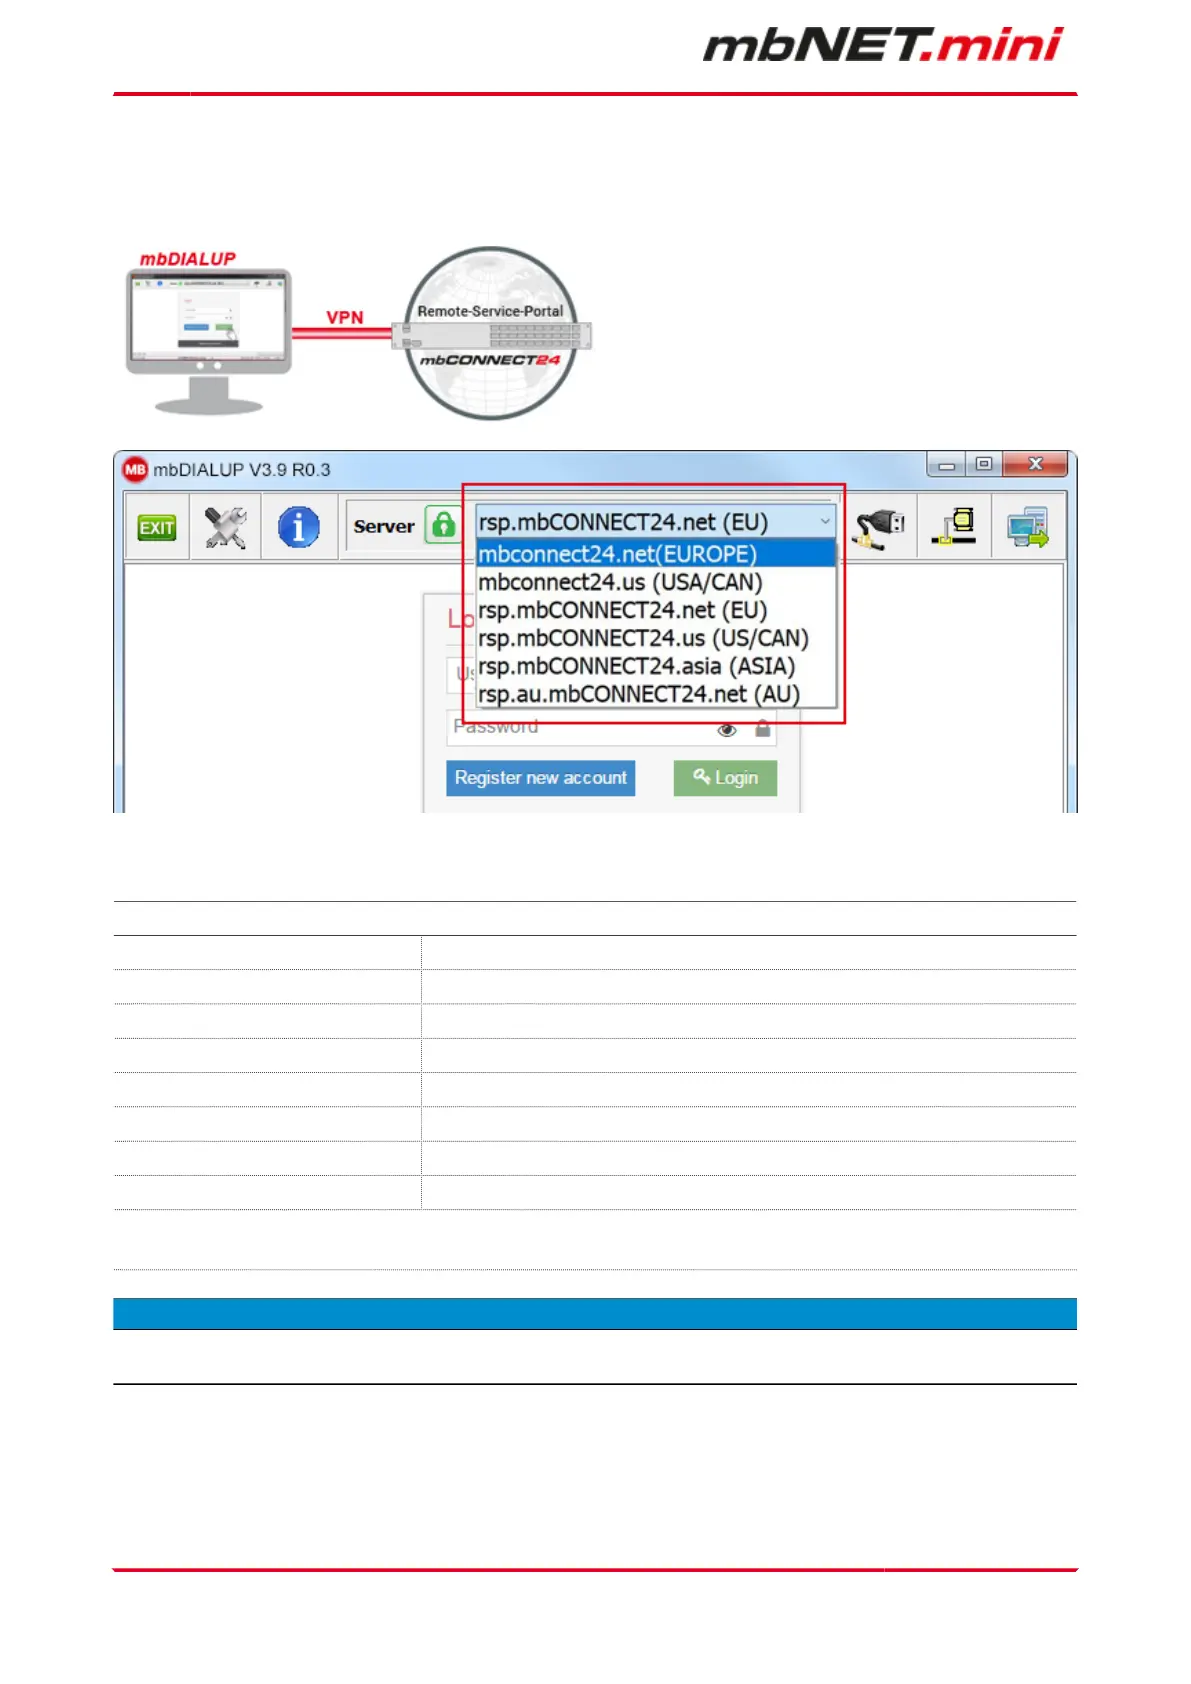The image size is (1191, 1684).
Task: Minimize the mbDIALUP window
Action: tap(946, 465)
